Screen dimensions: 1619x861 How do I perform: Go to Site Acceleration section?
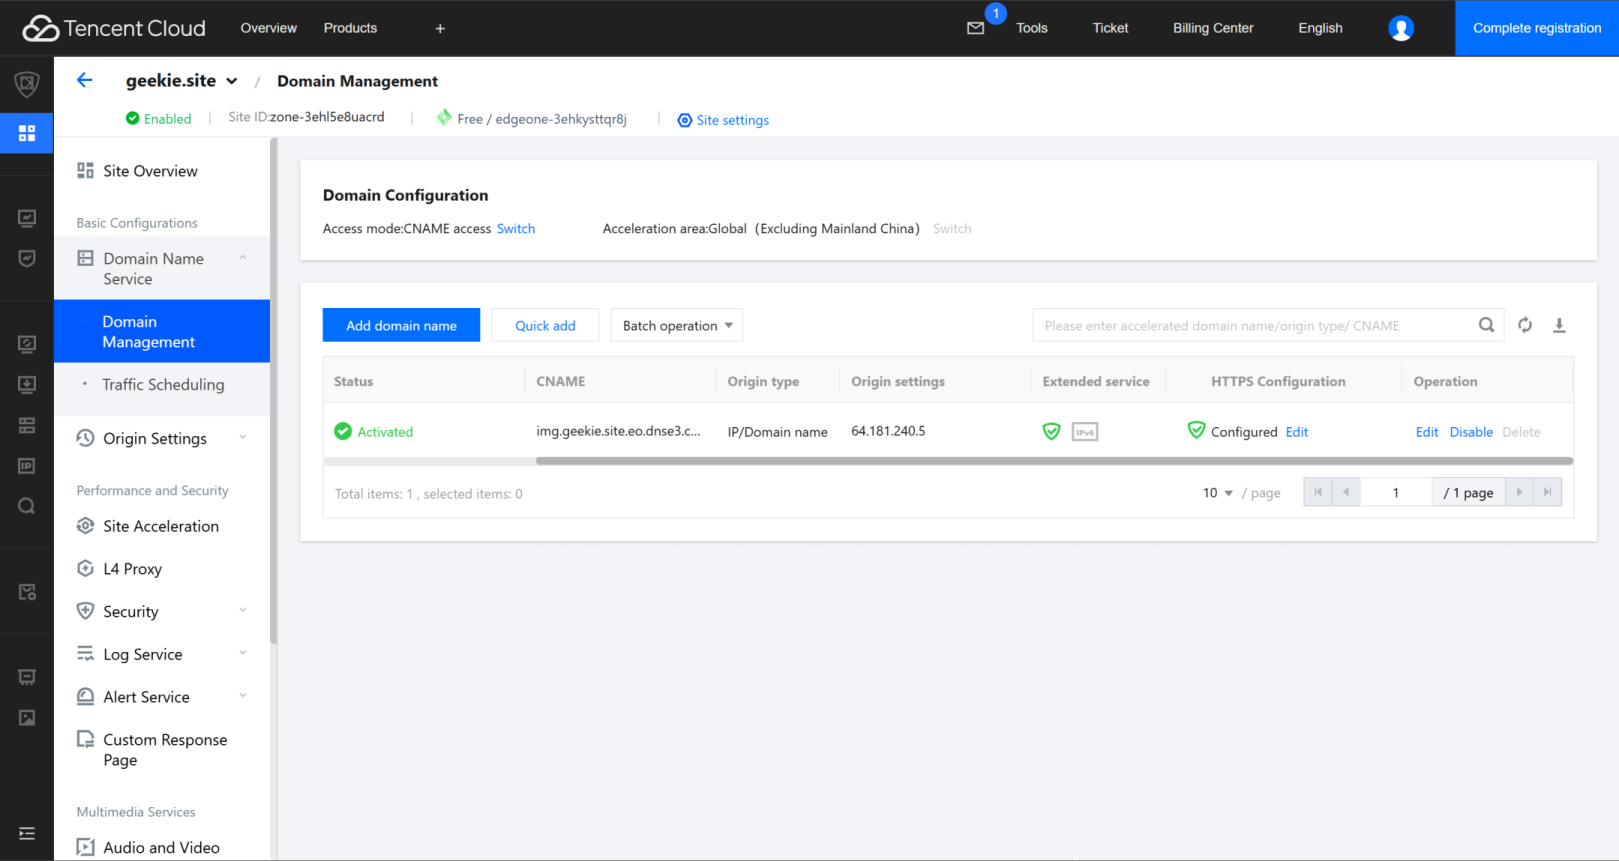coord(160,526)
